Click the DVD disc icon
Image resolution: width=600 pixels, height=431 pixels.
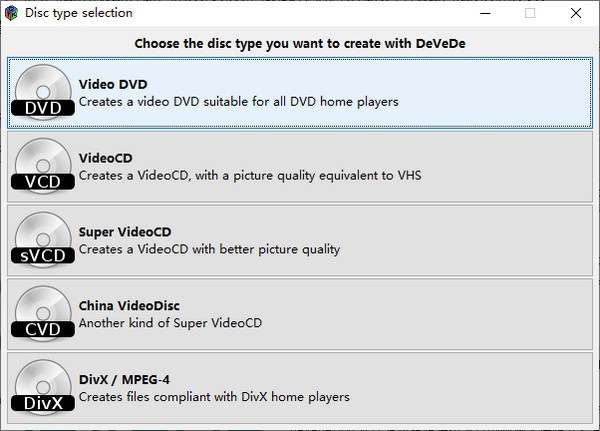tap(43, 92)
